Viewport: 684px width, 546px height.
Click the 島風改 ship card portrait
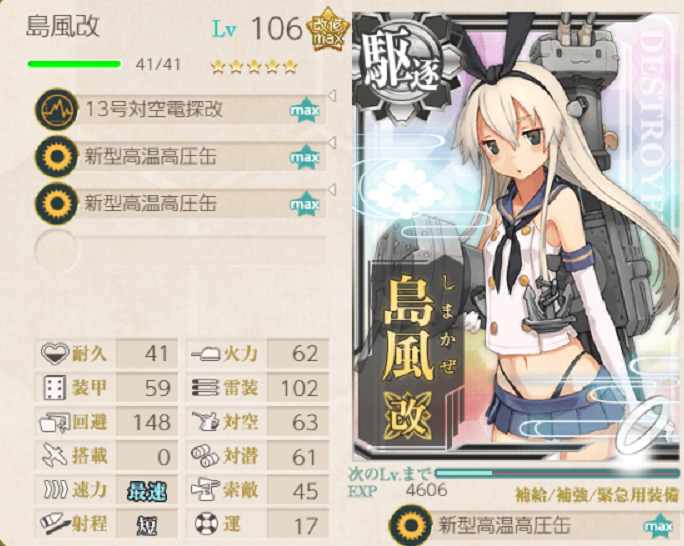pyautogui.click(x=517, y=236)
